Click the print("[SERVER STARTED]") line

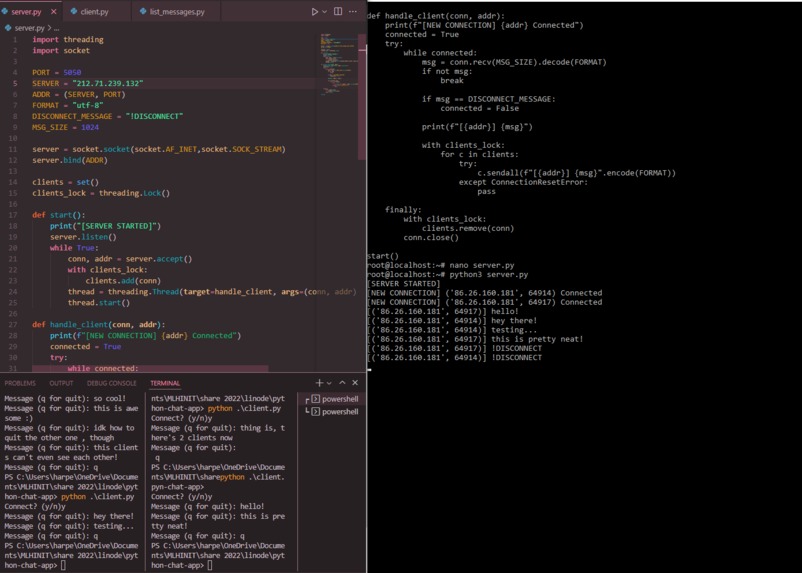point(105,226)
